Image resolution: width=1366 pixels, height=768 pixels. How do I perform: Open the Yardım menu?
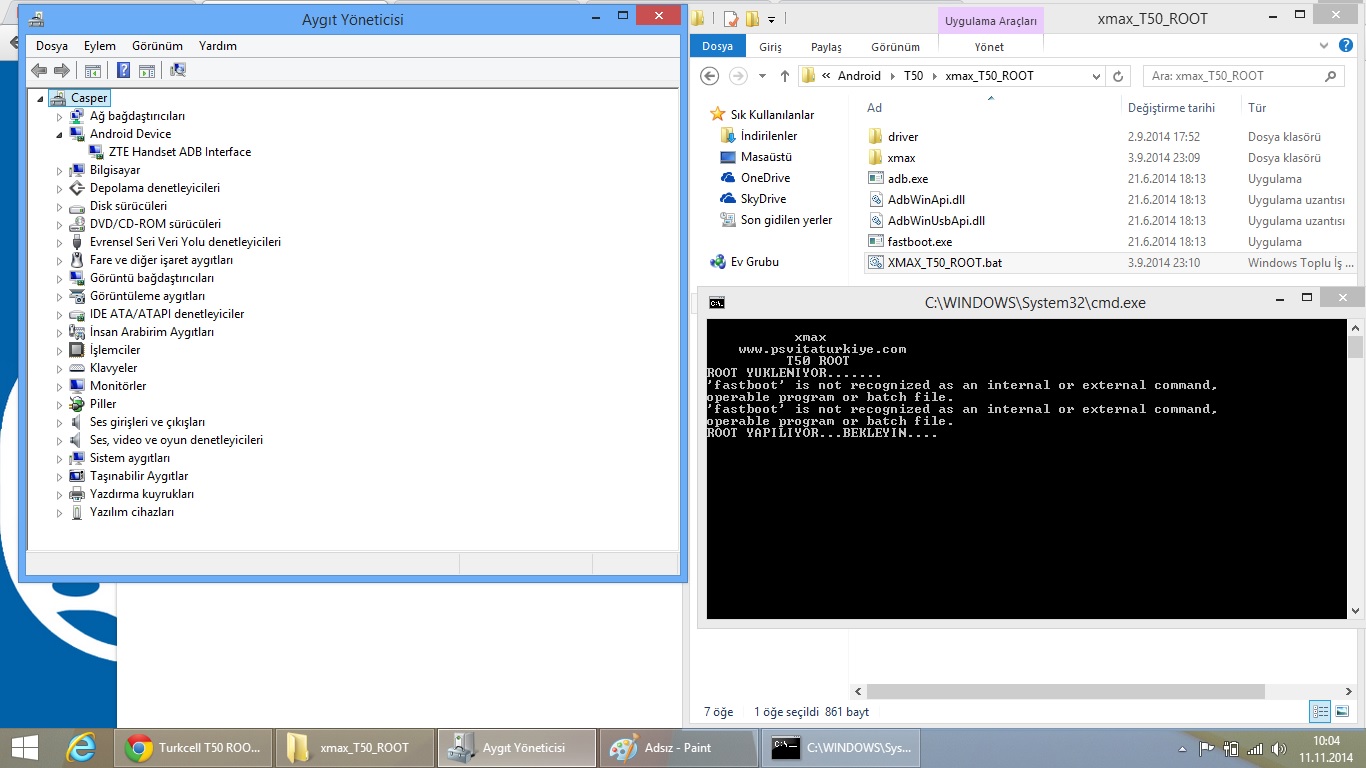(218, 46)
